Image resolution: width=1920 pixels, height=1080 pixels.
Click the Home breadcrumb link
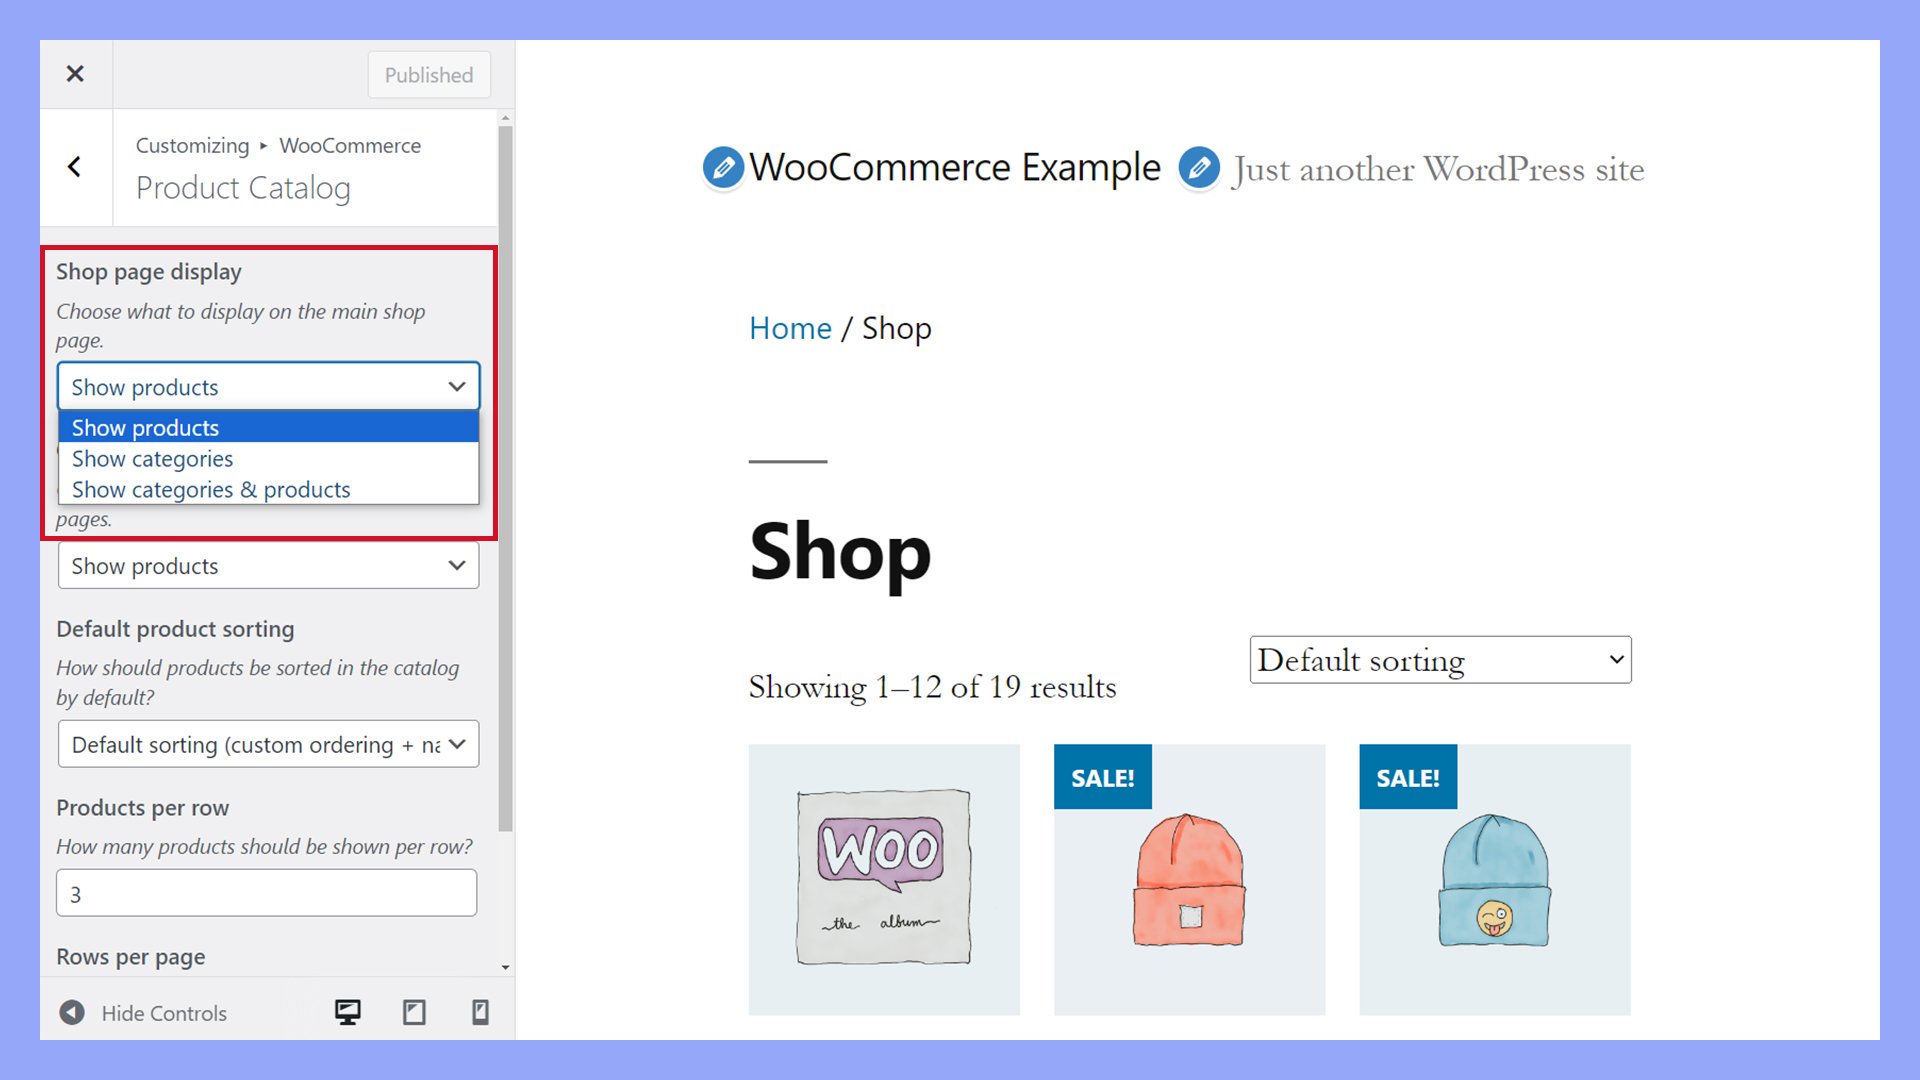point(787,328)
